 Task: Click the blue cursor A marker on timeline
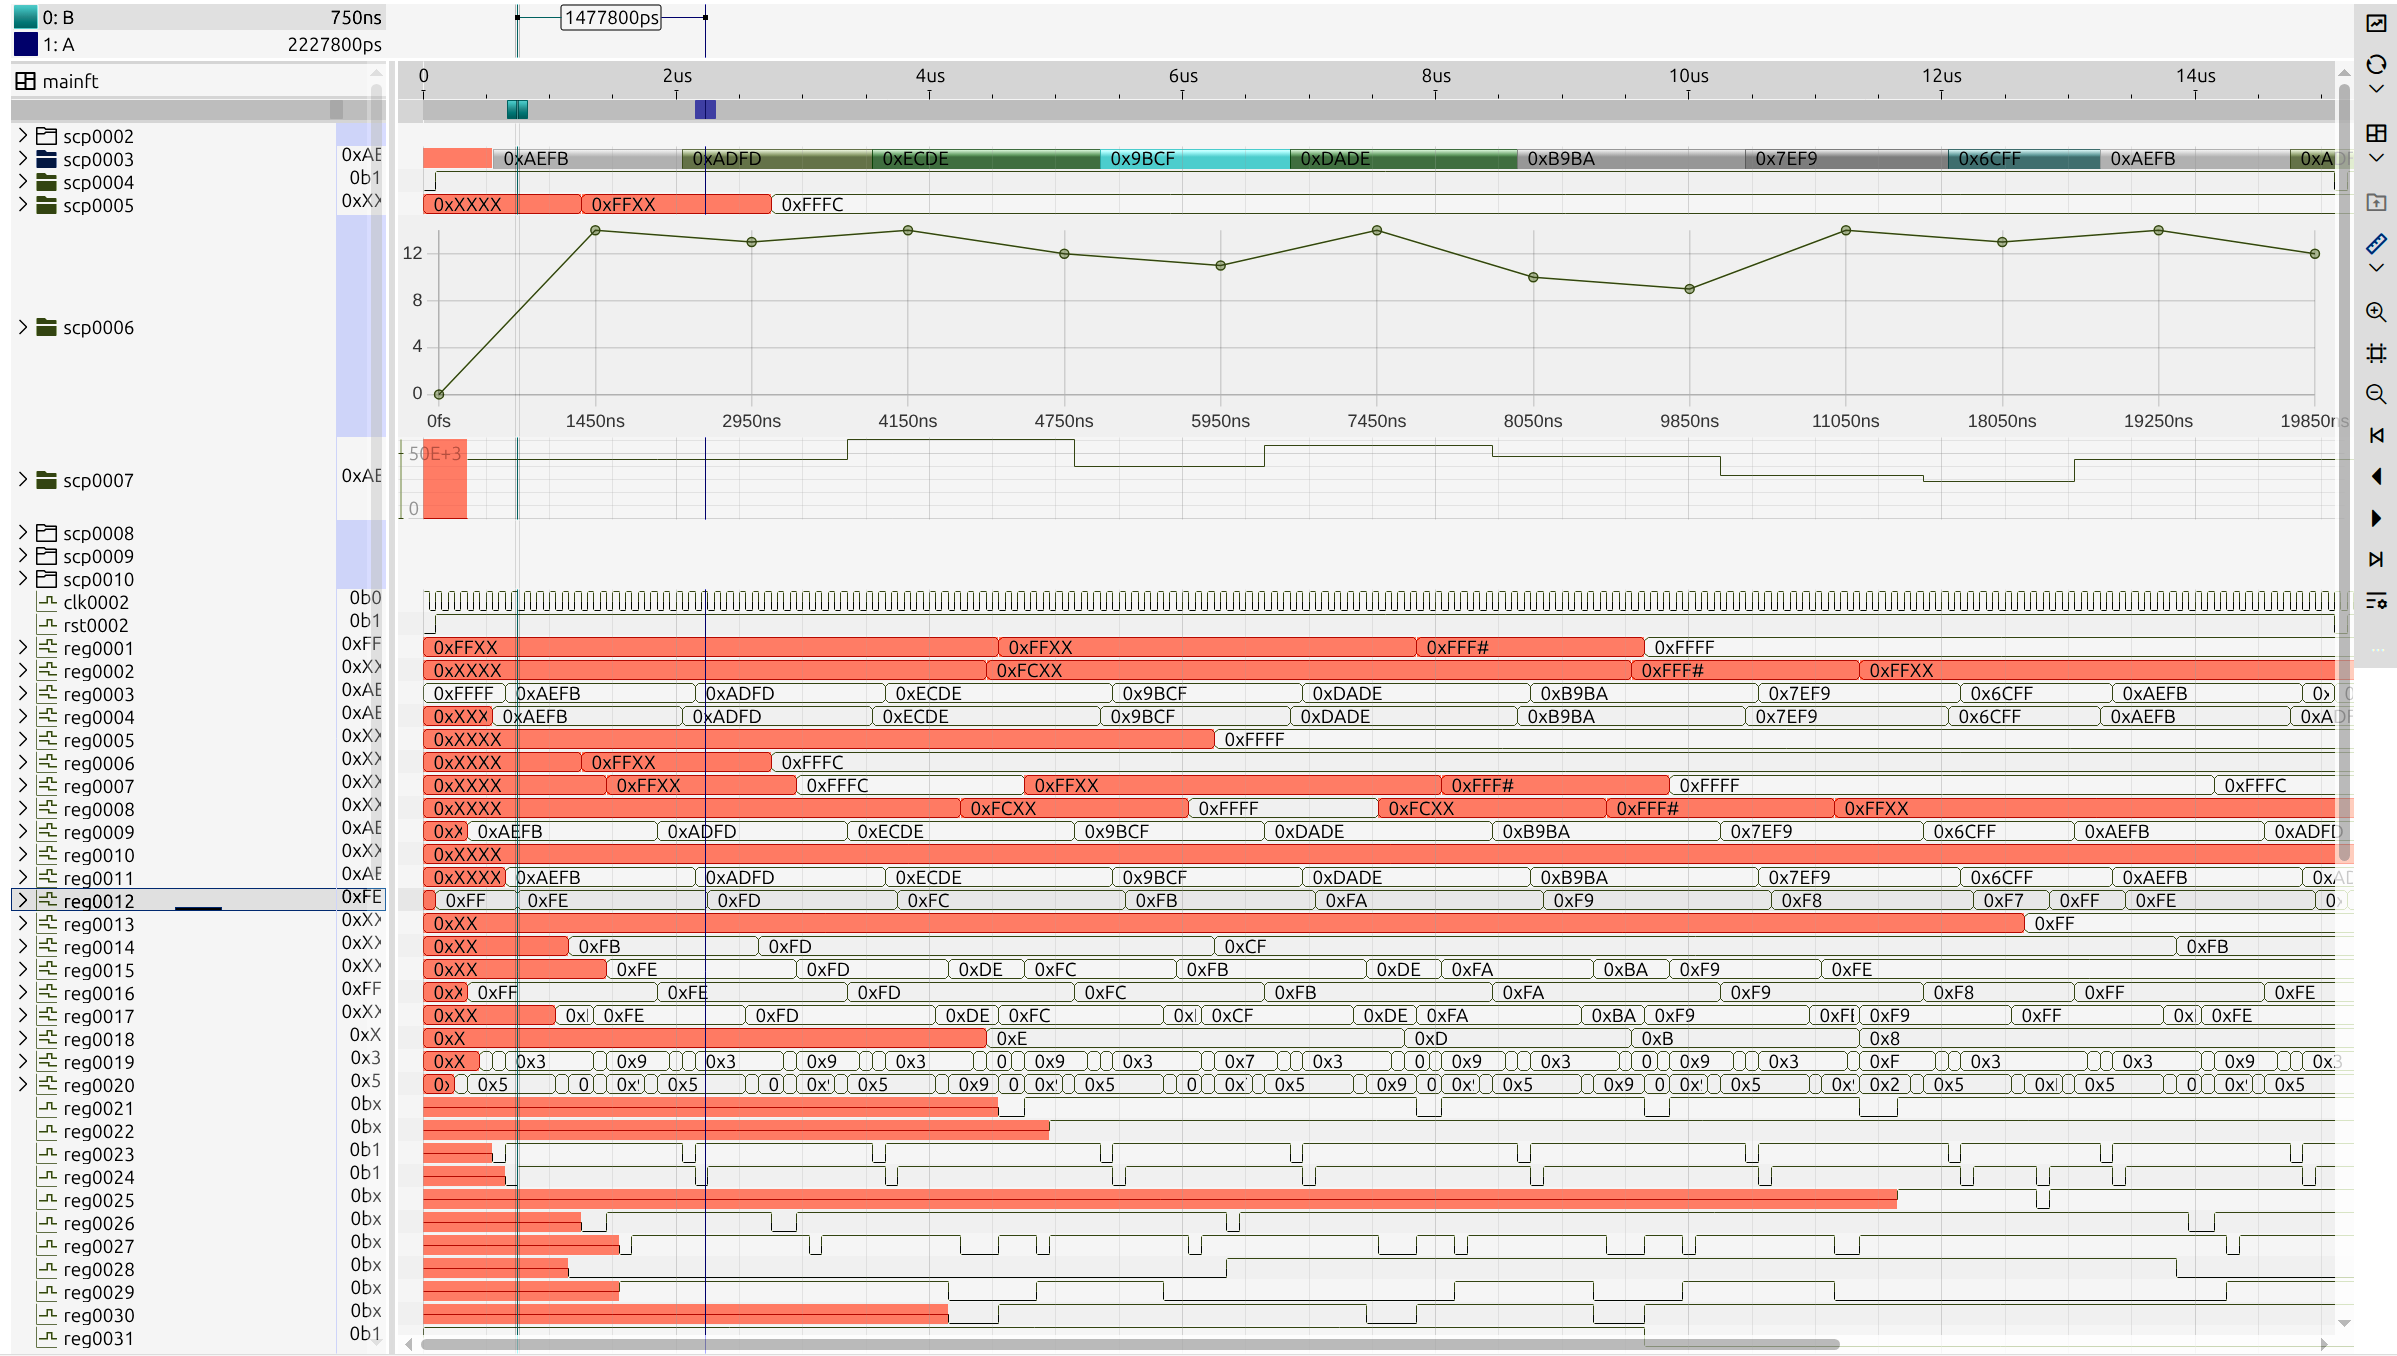(x=705, y=110)
